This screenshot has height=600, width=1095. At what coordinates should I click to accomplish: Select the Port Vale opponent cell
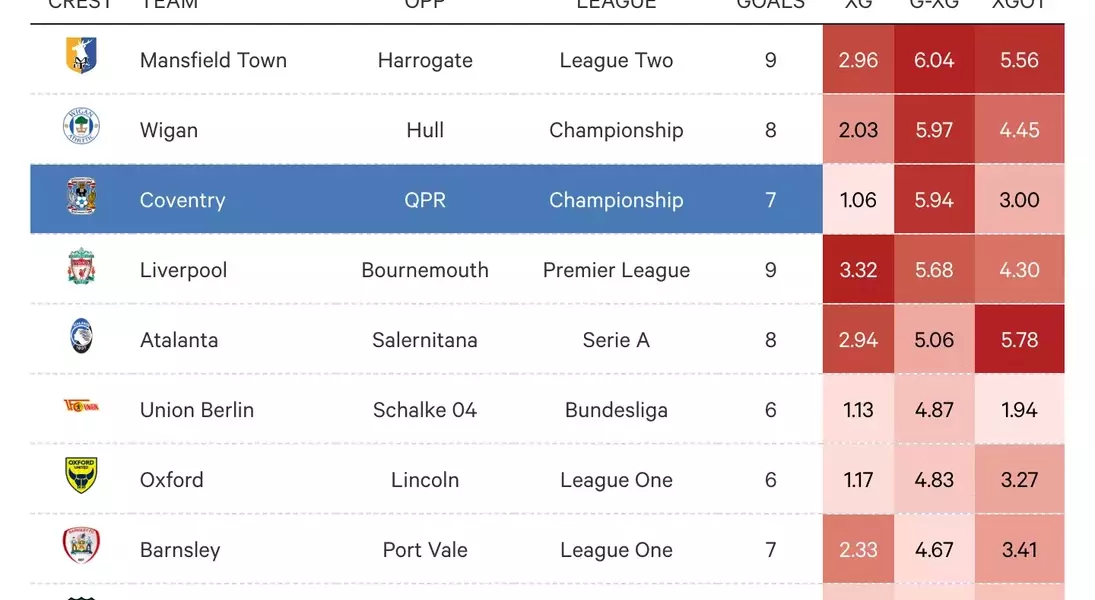pos(425,550)
